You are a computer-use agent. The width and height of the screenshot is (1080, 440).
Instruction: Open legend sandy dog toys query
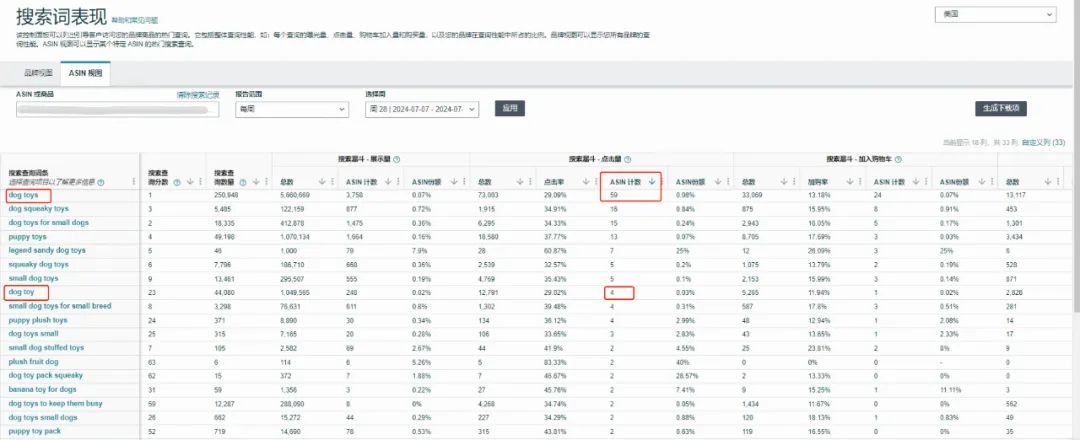47,251
